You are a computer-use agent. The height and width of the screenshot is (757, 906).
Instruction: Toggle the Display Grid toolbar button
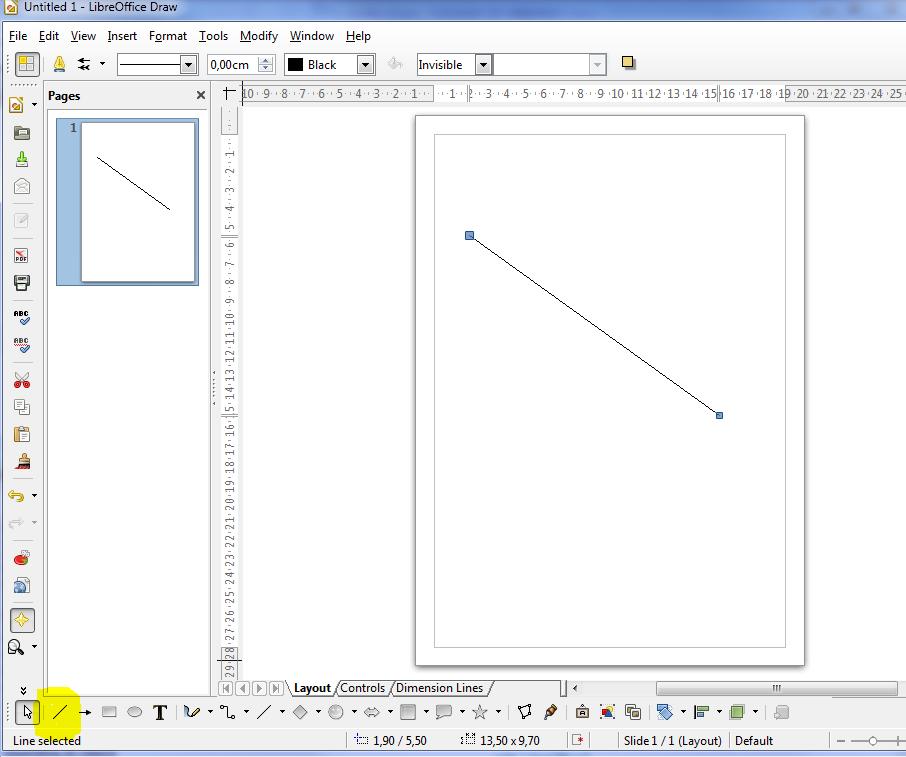(26, 64)
